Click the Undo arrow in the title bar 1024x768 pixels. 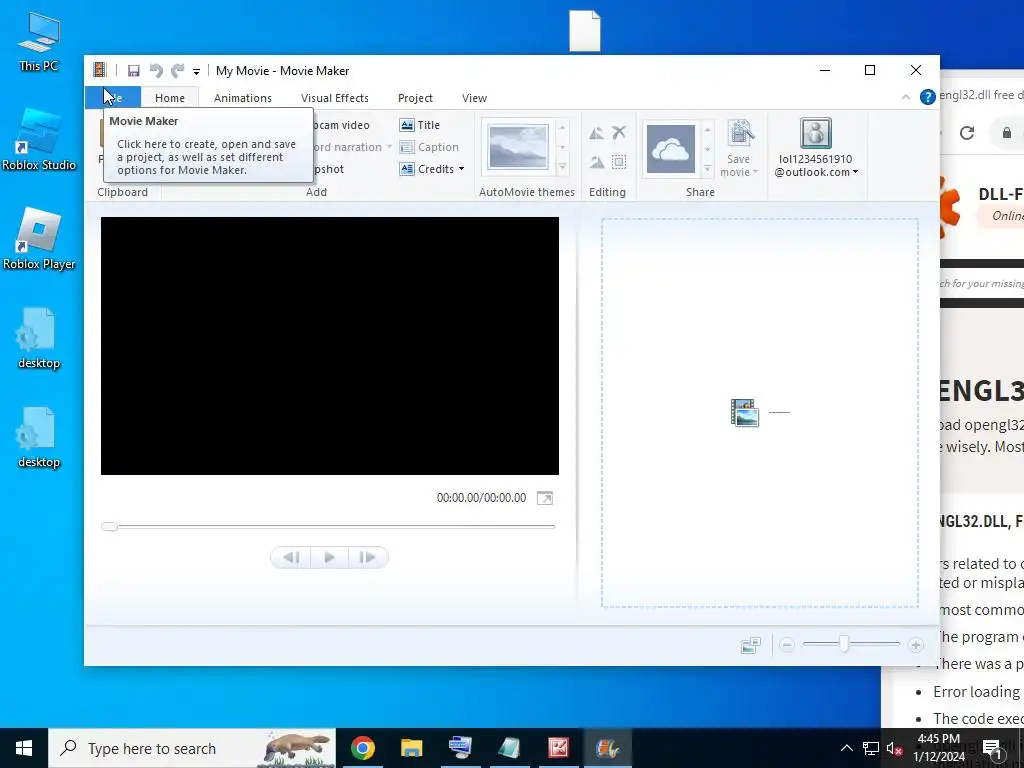(x=155, y=71)
